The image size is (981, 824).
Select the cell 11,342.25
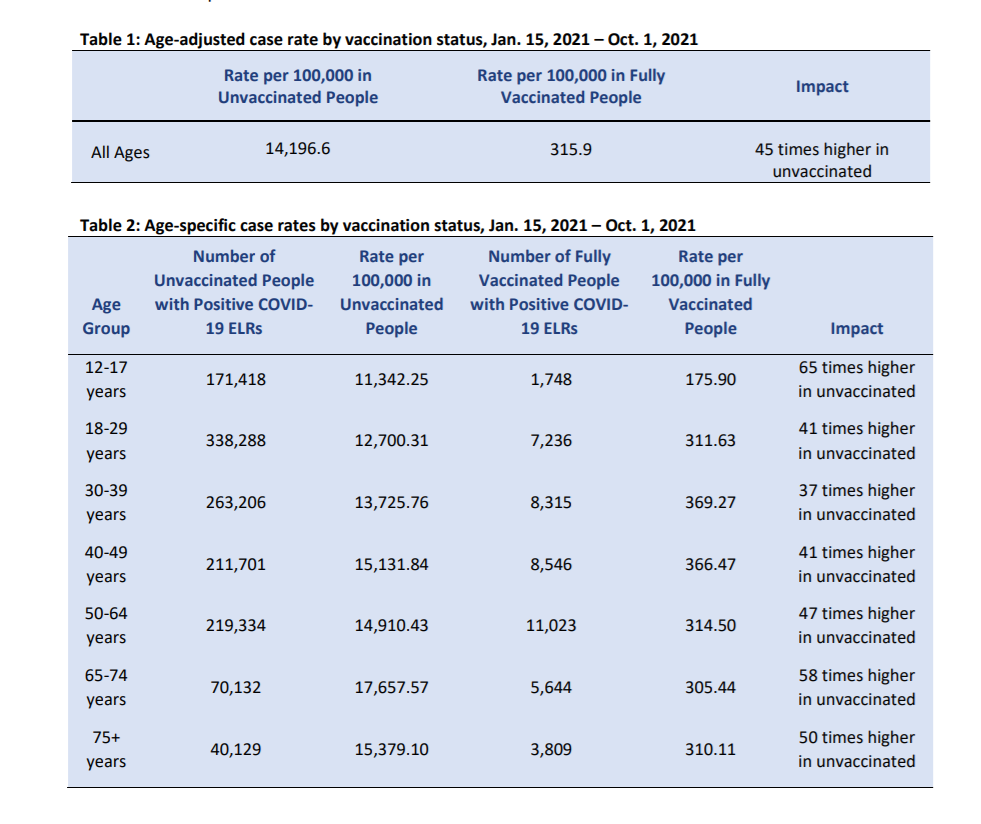point(392,380)
